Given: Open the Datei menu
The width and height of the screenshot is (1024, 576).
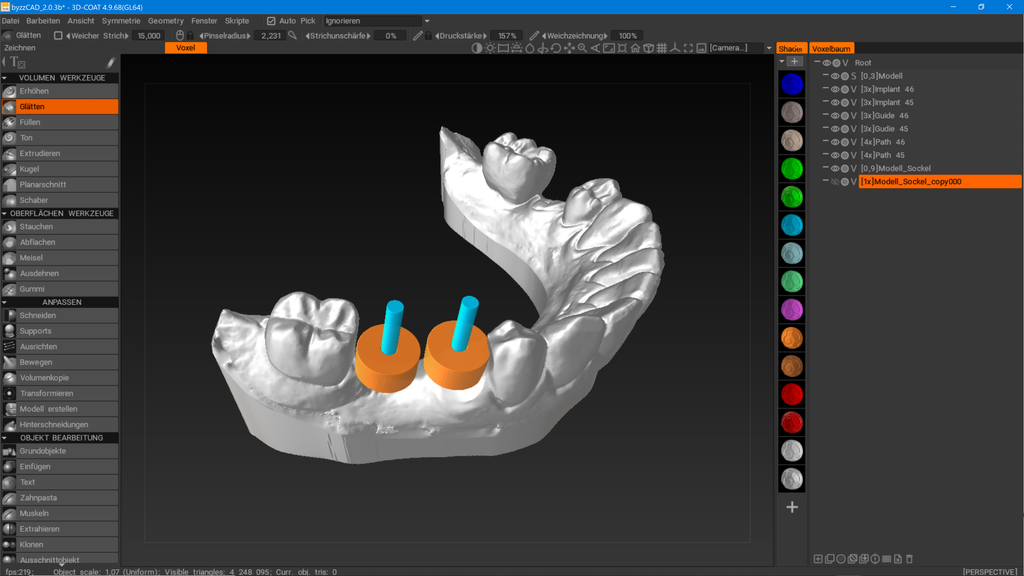Looking at the screenshot, I should click(10, 21).
